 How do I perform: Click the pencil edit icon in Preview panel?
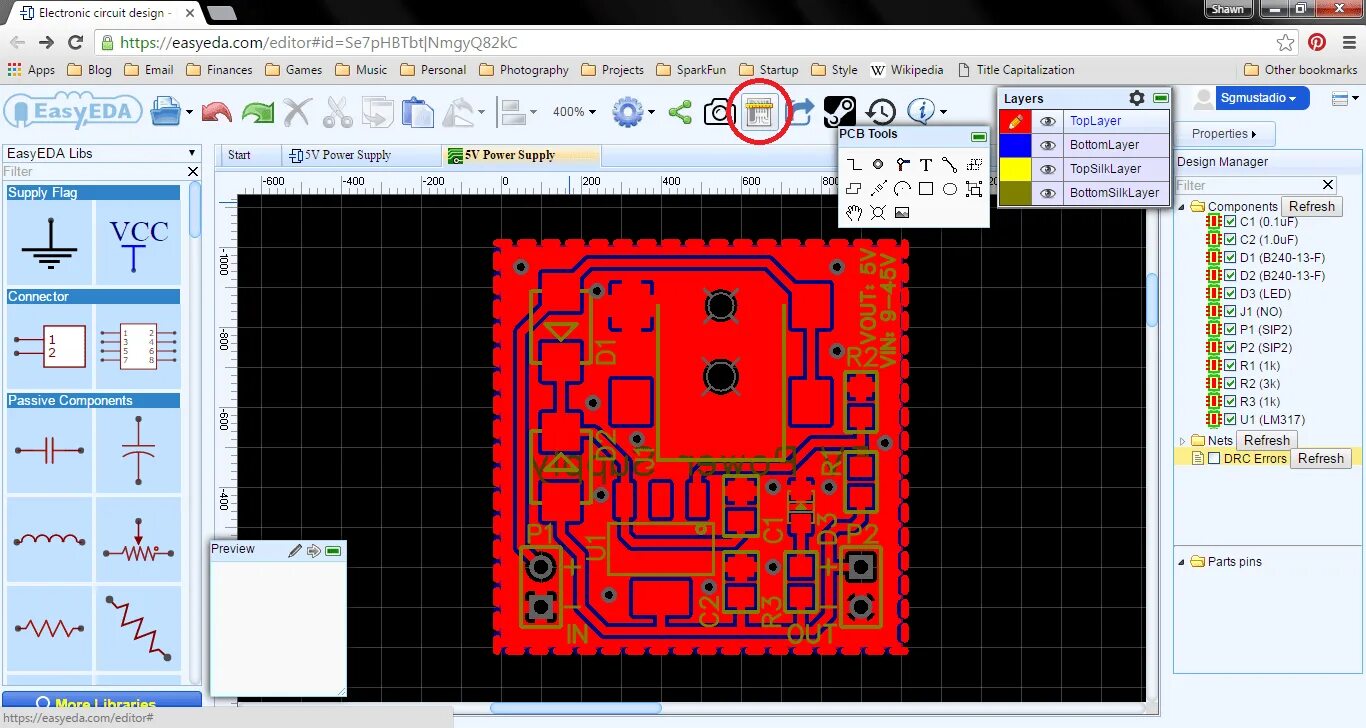point(295,550)
